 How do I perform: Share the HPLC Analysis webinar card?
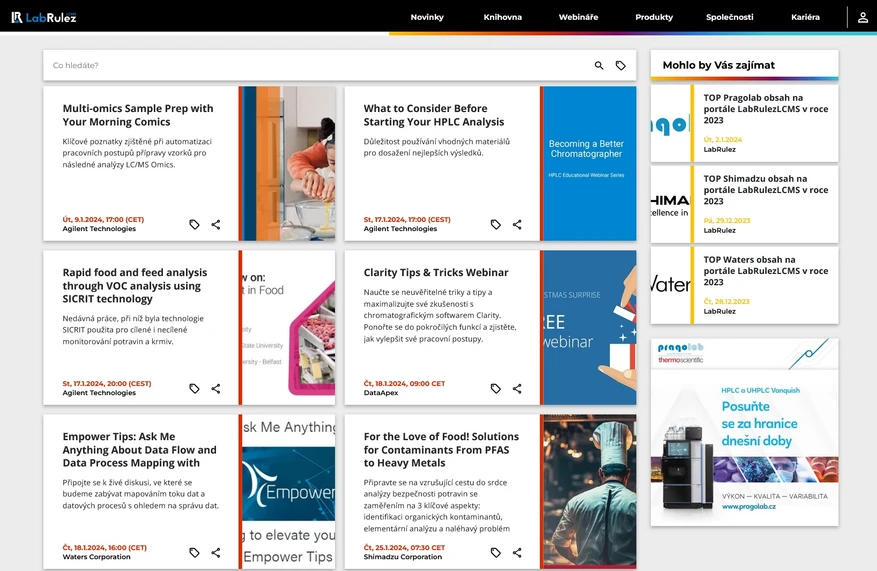[517, 224]
